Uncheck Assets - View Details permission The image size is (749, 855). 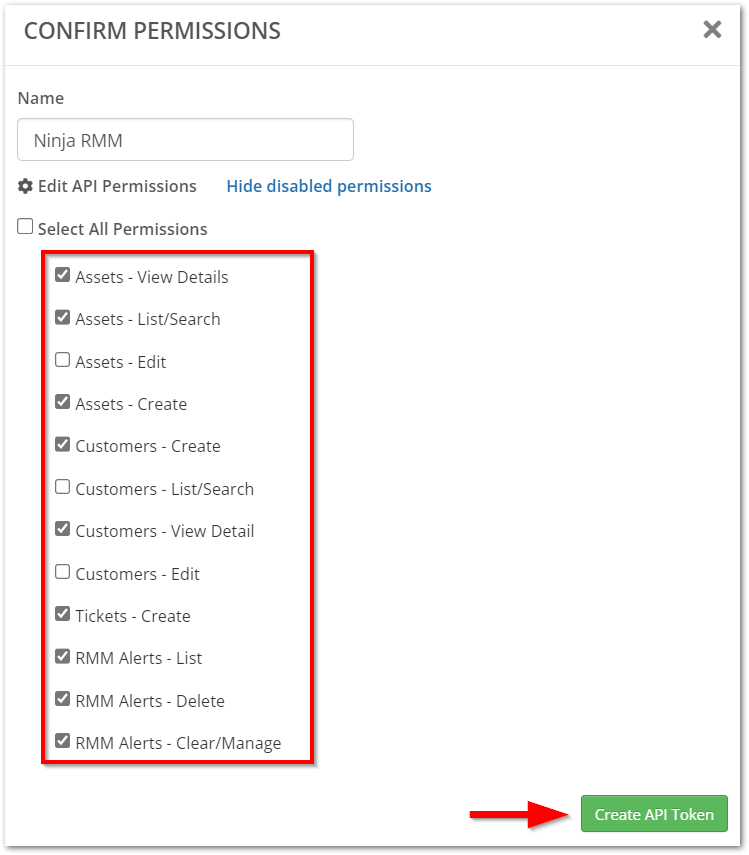point(63,275)
